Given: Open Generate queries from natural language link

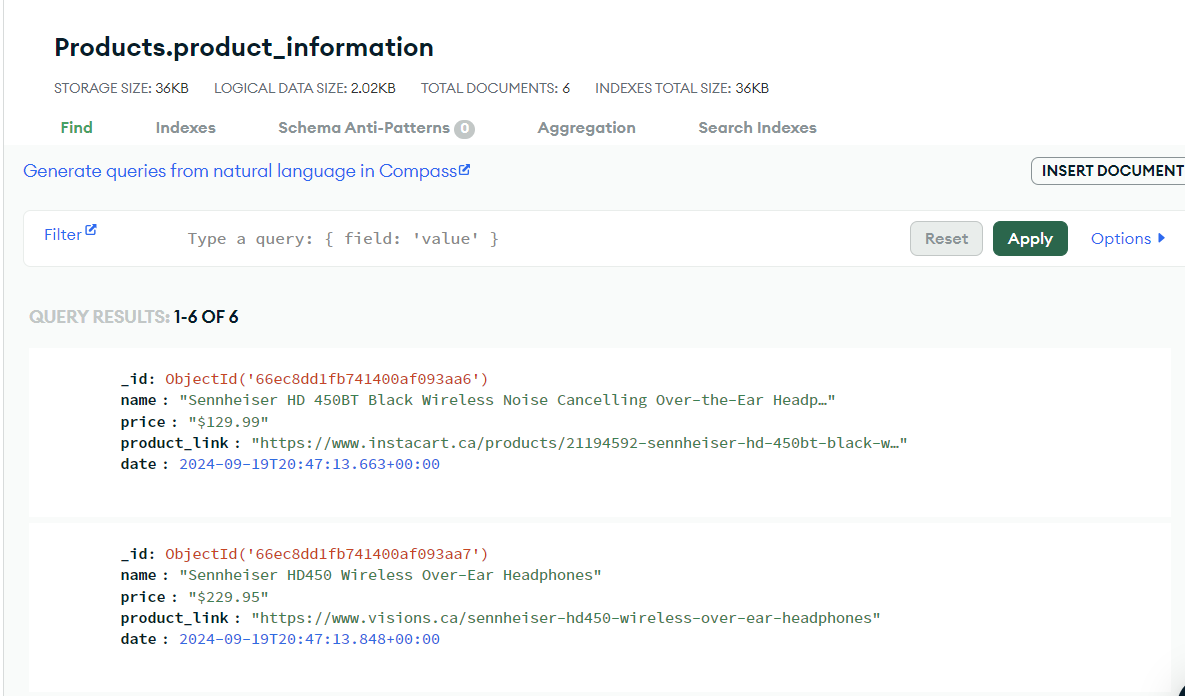Looking at the screenshot, I should [239, 171].
